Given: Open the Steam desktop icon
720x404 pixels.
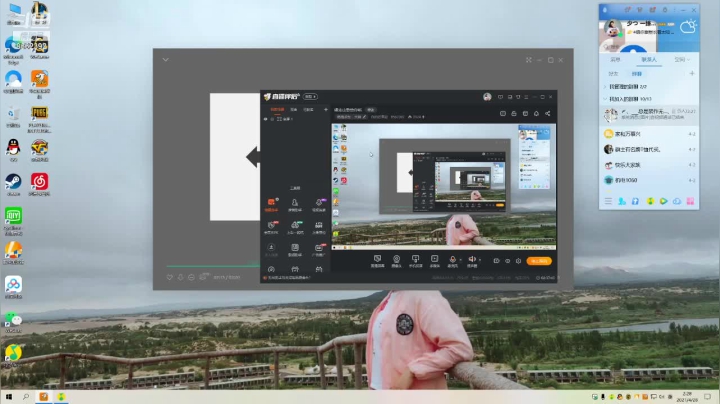Looking at the screenshot, I should point(13,184).
